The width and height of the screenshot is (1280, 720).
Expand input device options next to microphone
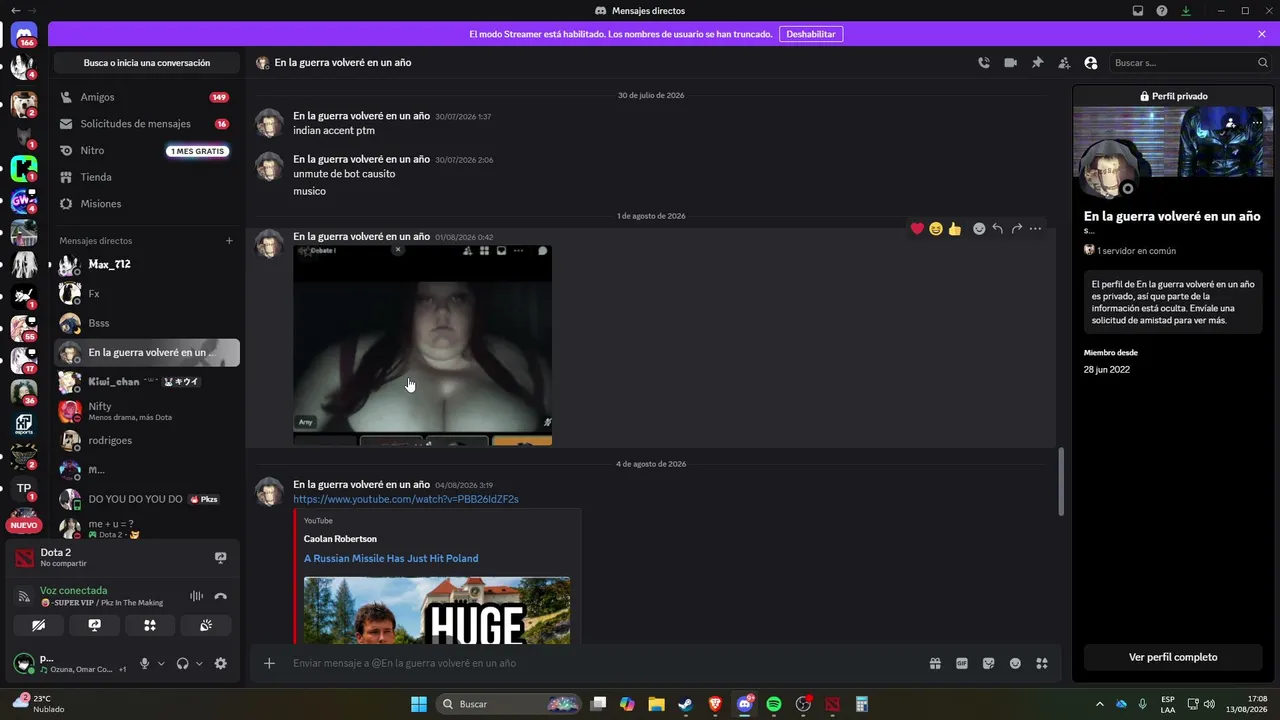click(161, 663)
